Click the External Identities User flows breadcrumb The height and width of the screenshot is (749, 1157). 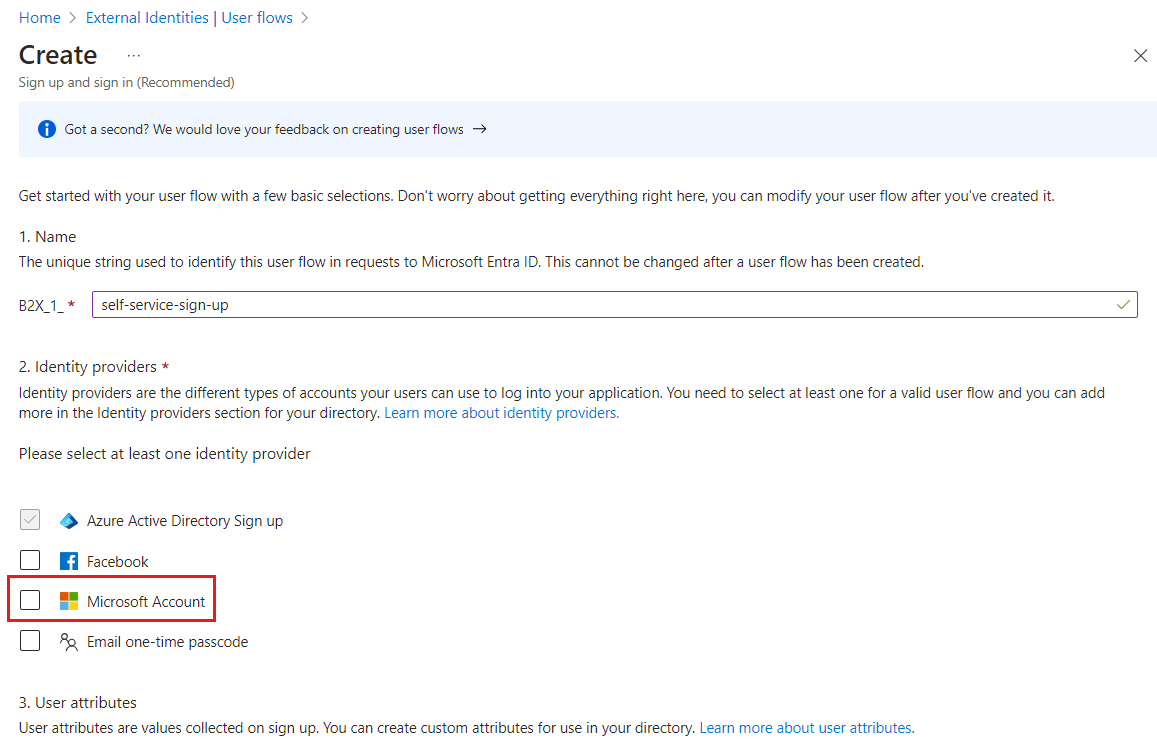click(190, 17)
